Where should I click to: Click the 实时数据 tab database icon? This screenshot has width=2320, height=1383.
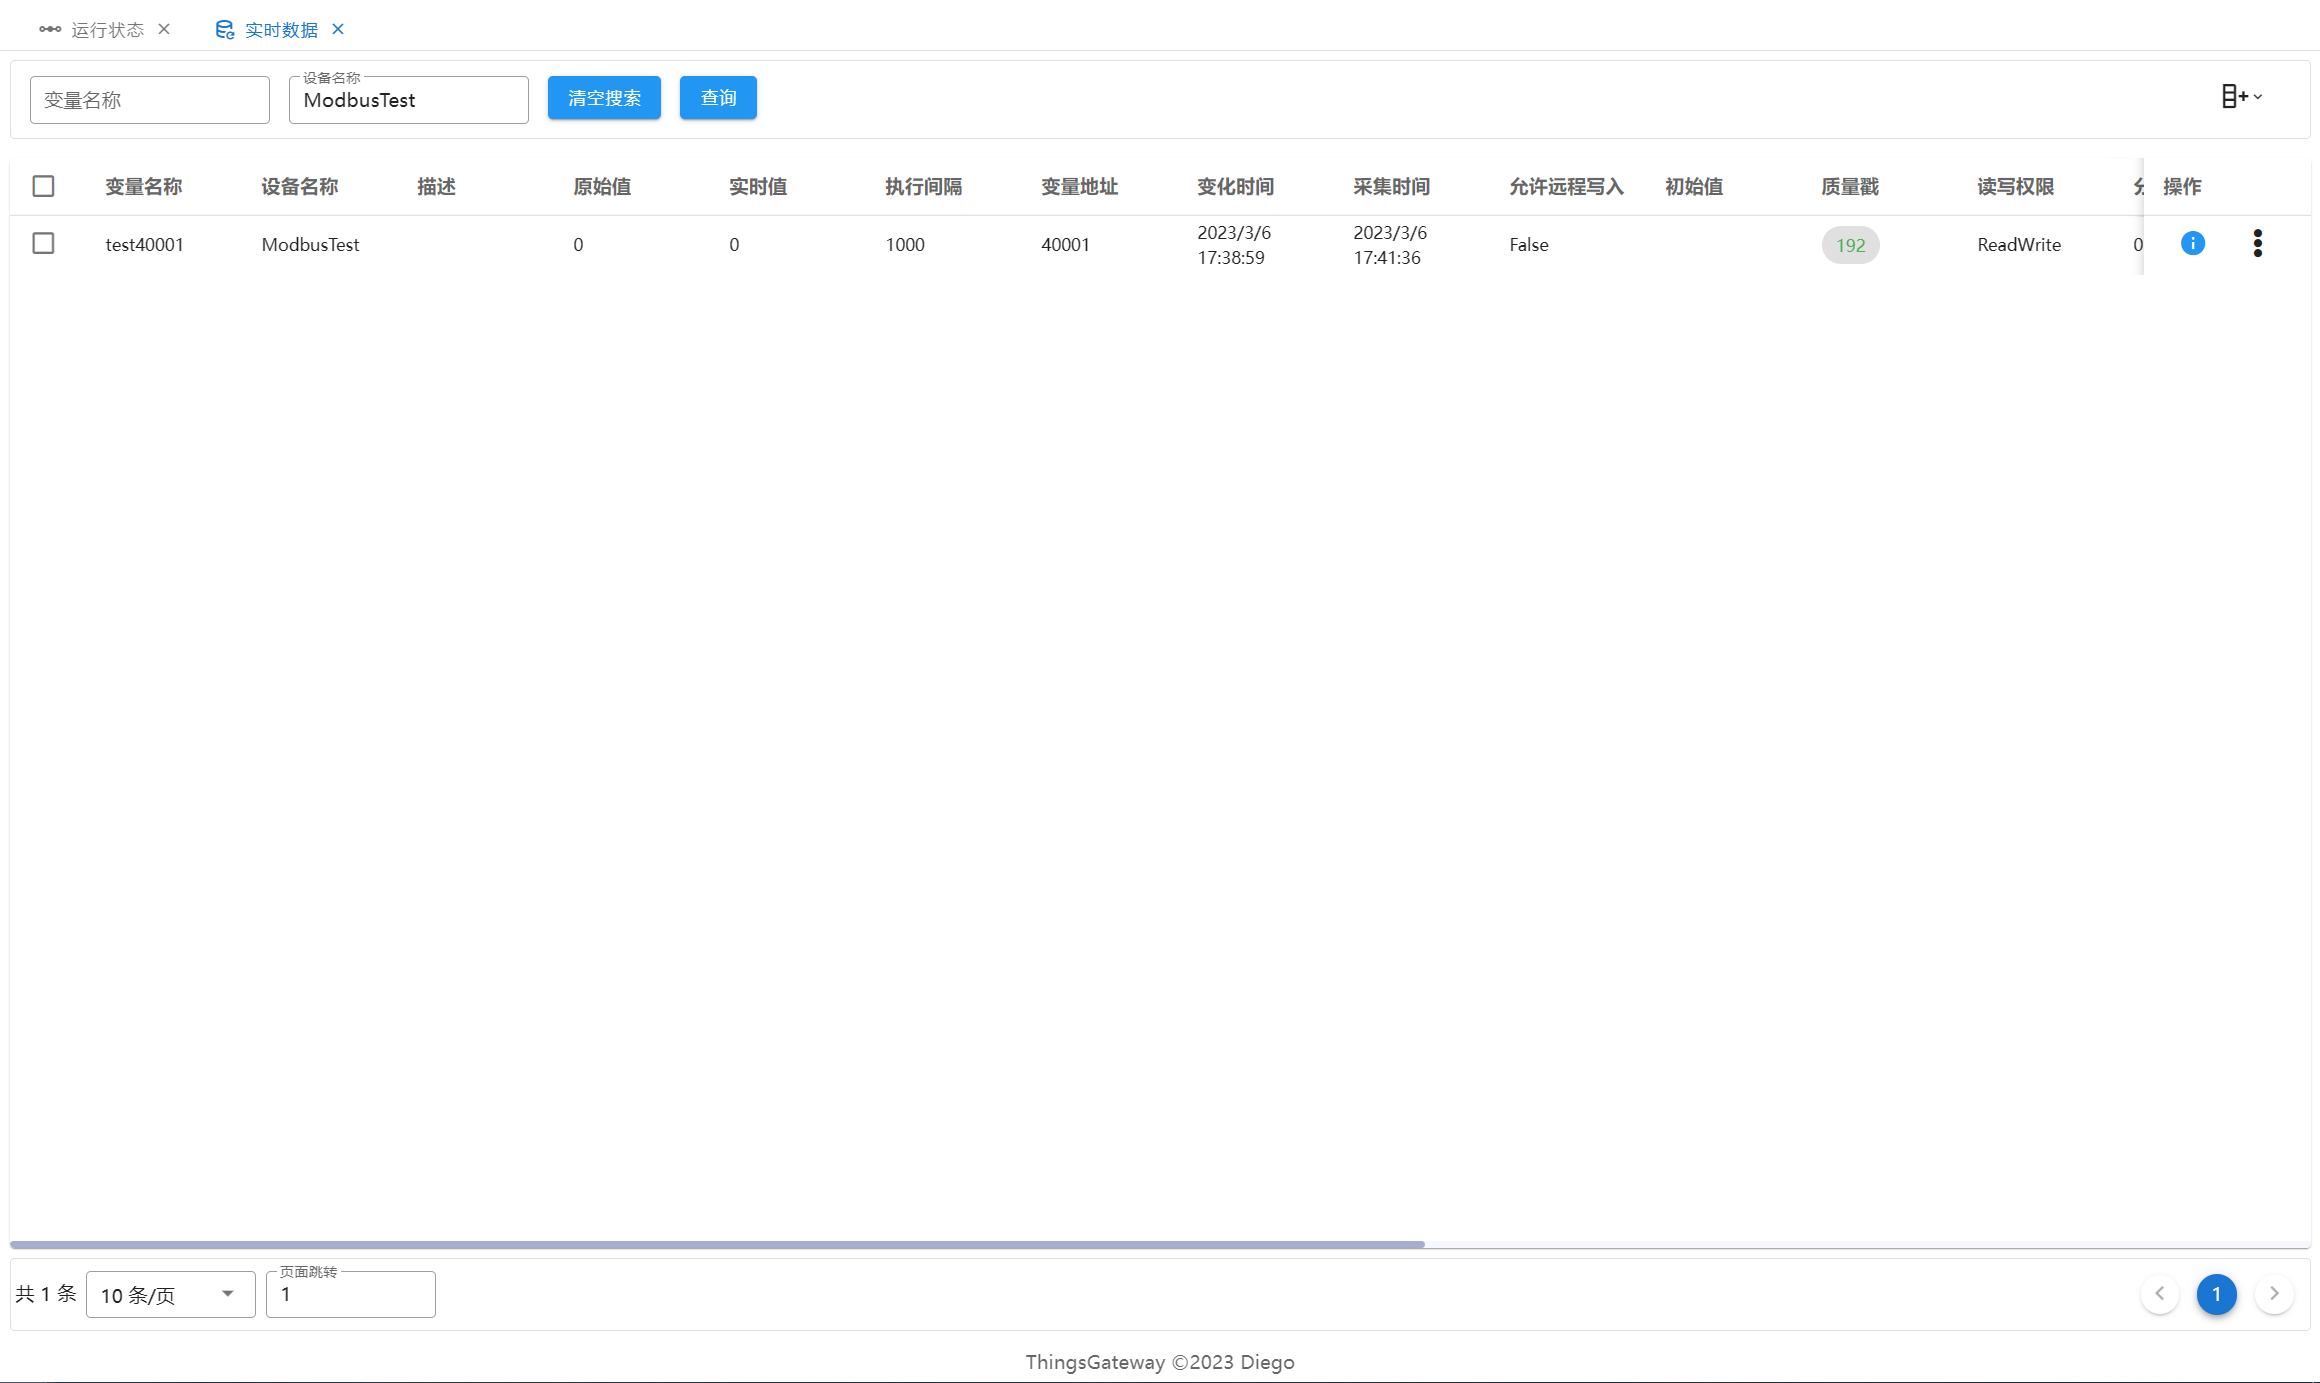tap(225, 30)
